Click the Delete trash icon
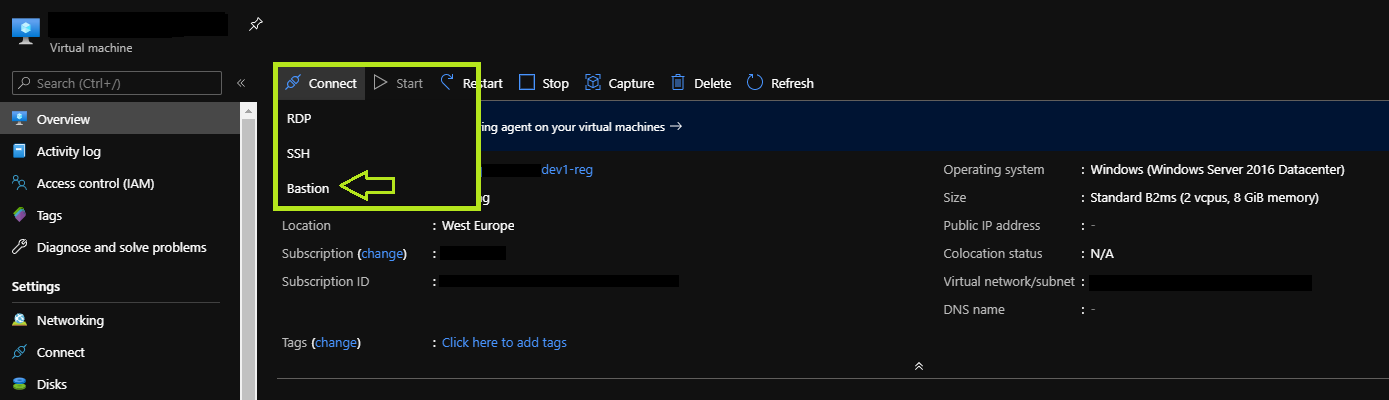1389x400 pixels. coord(678,83)
